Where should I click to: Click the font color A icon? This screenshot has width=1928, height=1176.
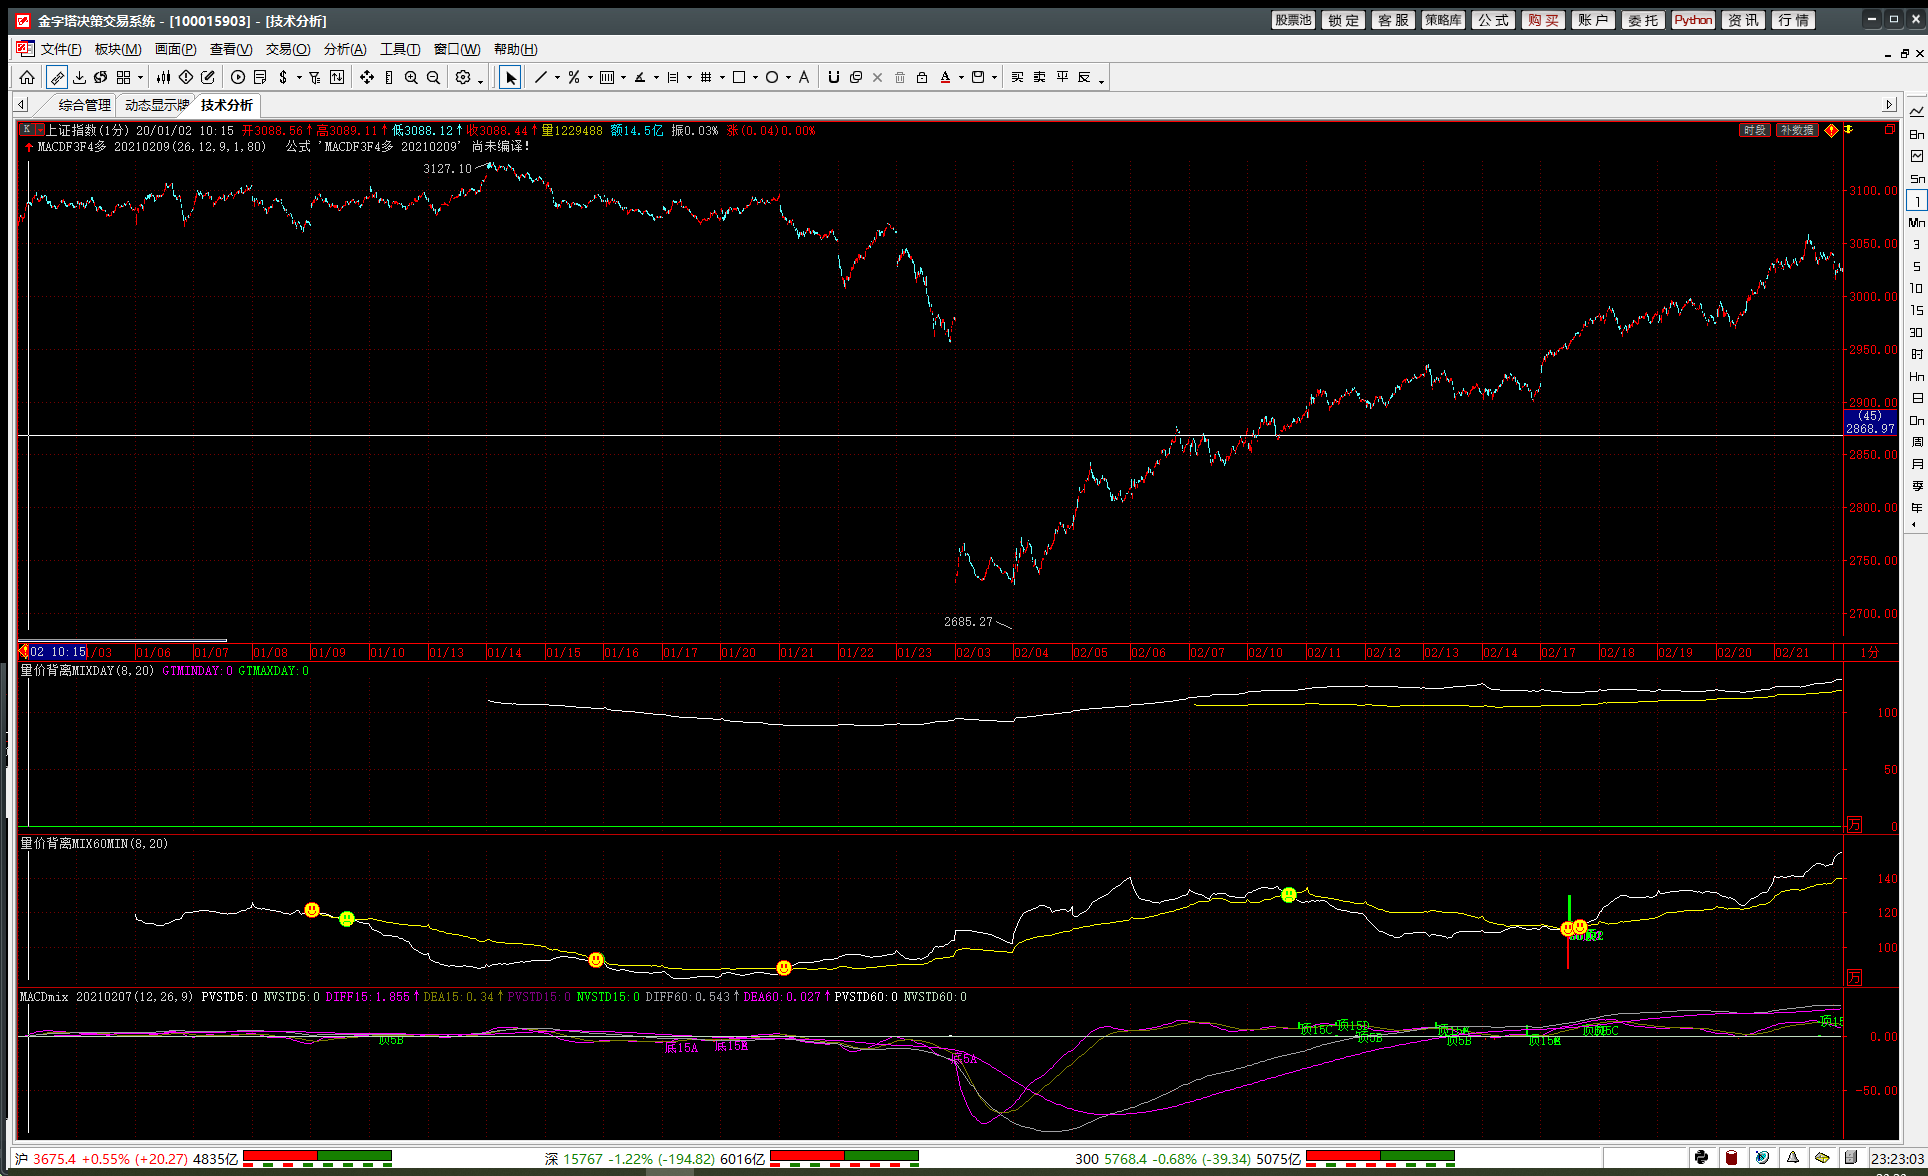(x=945, y=77)
